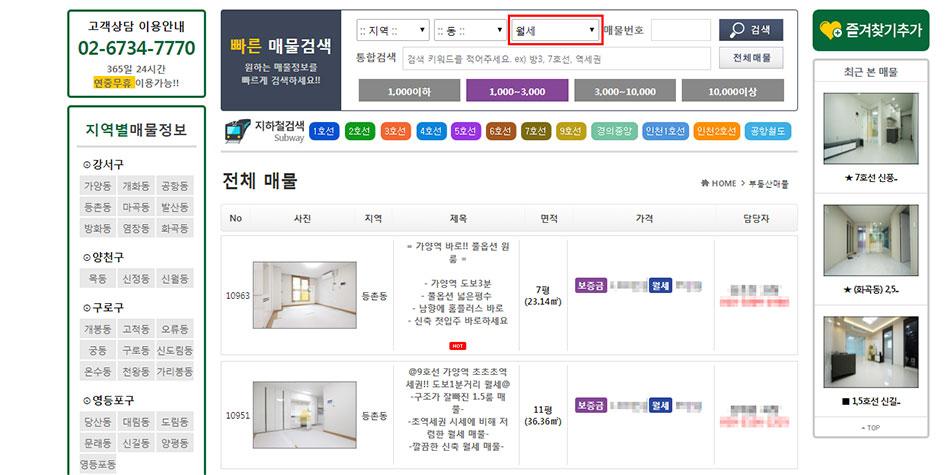This screenshot has width=950, height=475.
Task: Click the 전체매물 button
Action: coord(751,58)
